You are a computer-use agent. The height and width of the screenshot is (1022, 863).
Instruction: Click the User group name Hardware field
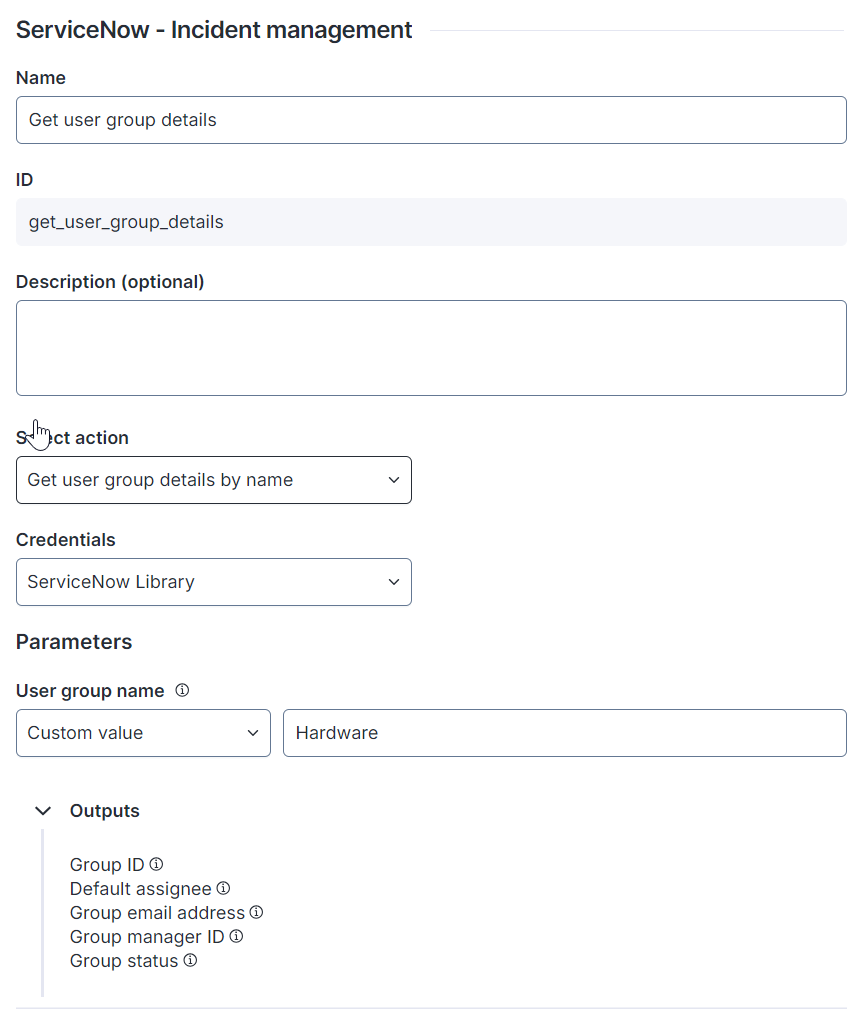[564, 733]
